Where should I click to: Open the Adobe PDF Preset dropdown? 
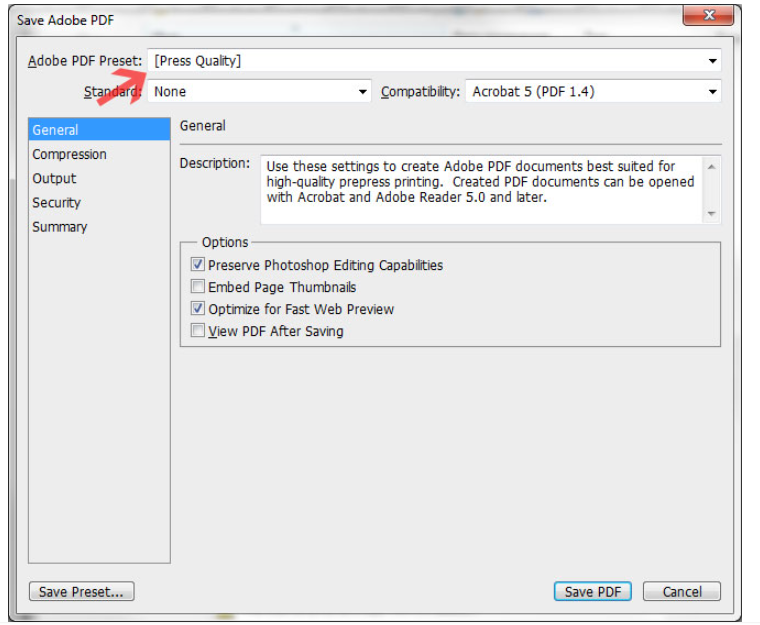tap(712, 61)
